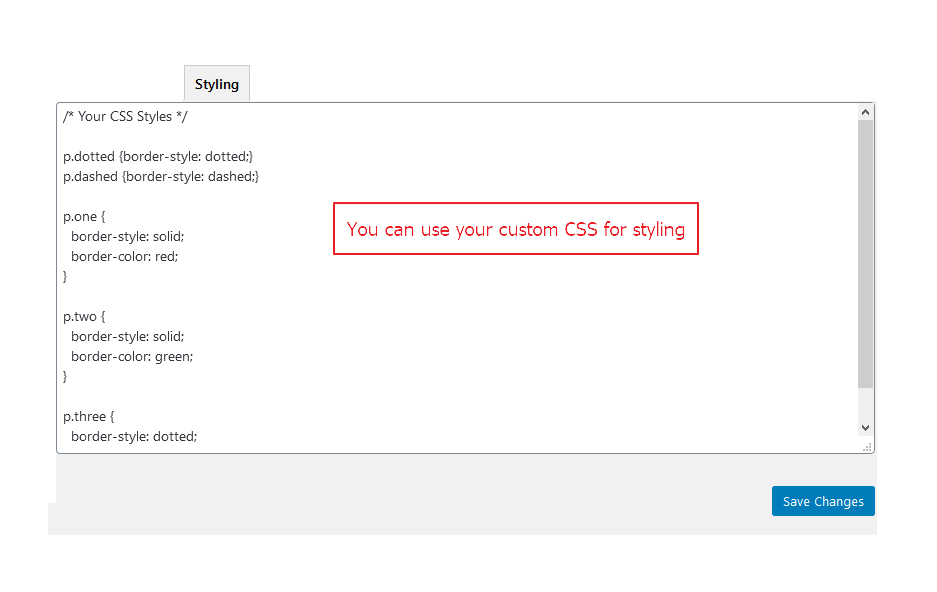
Task: Click the 'border-style: dotted;' line under p.three
Action: (134, 437)
